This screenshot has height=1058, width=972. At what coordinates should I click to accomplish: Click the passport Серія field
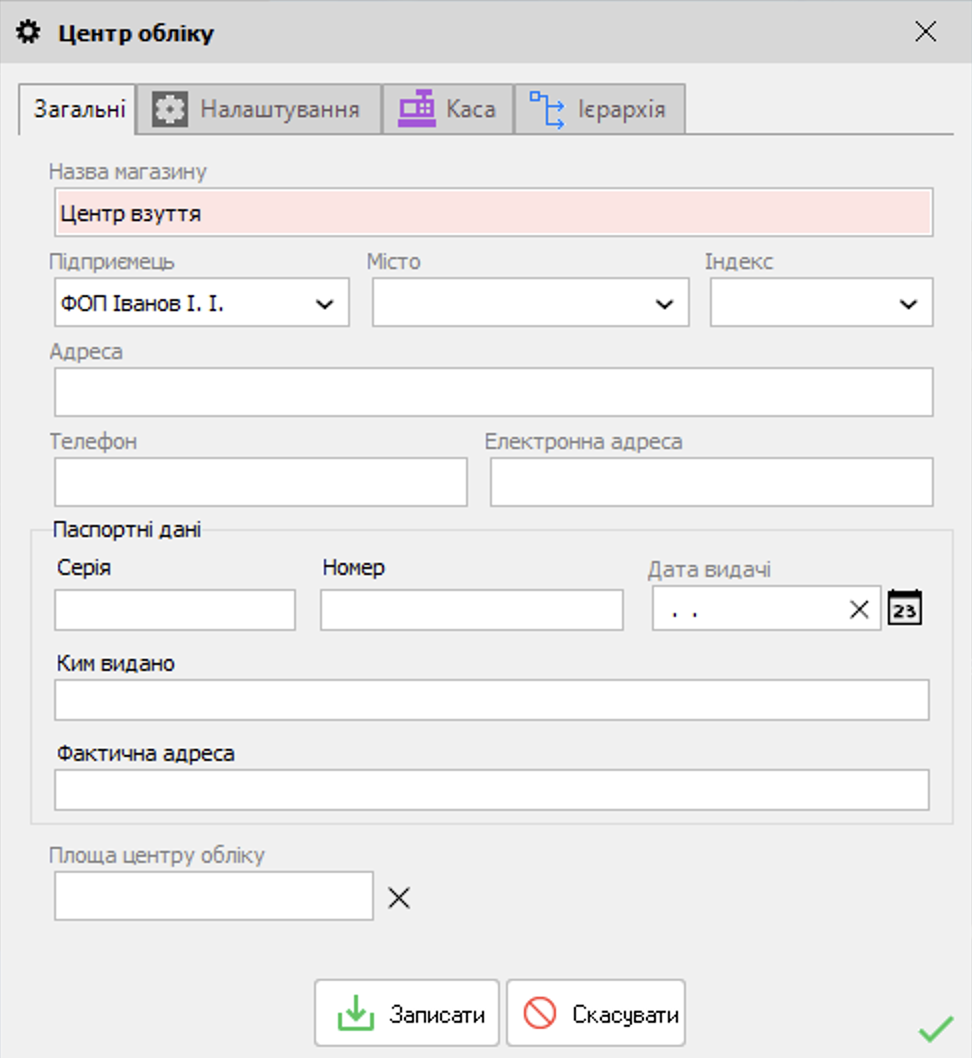coord(175,610)
